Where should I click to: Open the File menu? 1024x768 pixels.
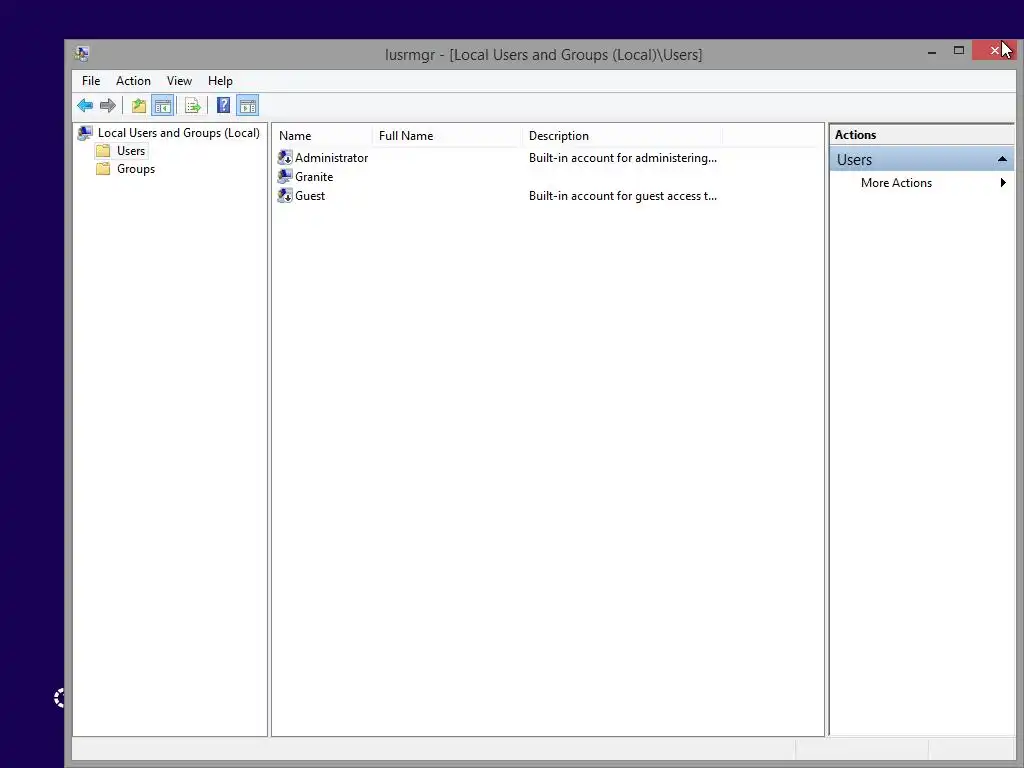pos(91,81)
